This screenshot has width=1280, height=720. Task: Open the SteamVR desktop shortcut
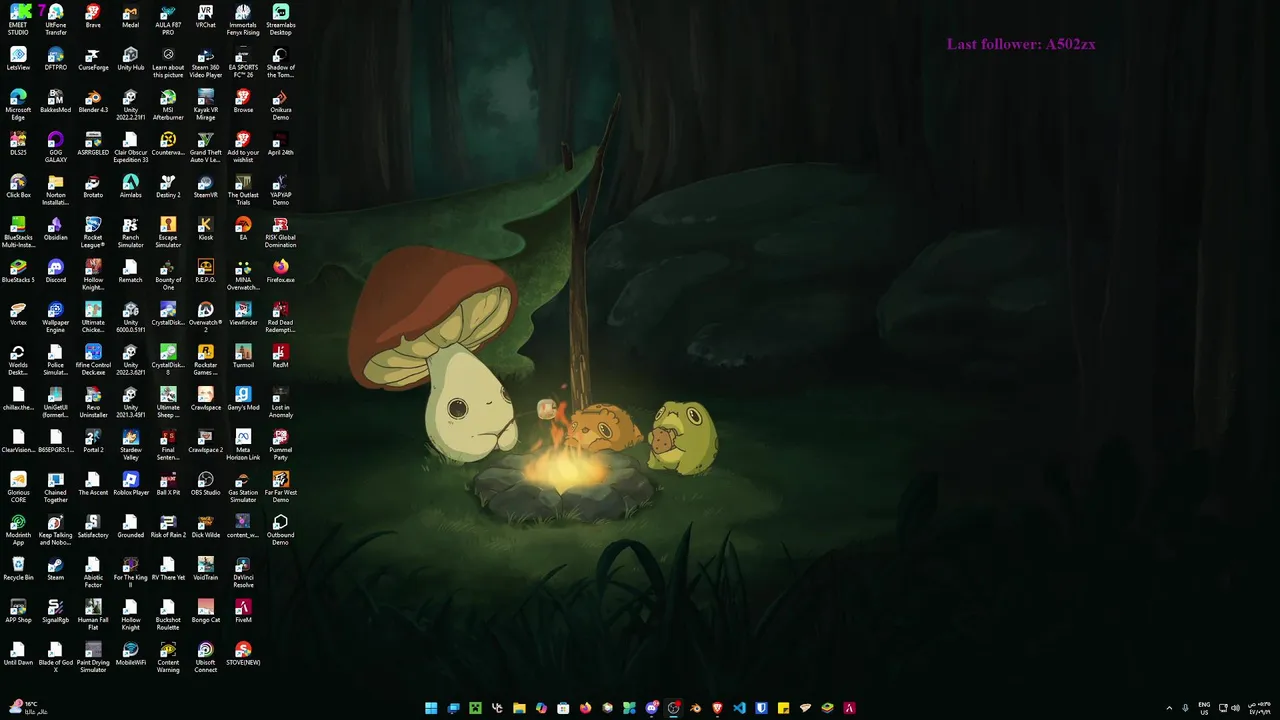[206, 187]
